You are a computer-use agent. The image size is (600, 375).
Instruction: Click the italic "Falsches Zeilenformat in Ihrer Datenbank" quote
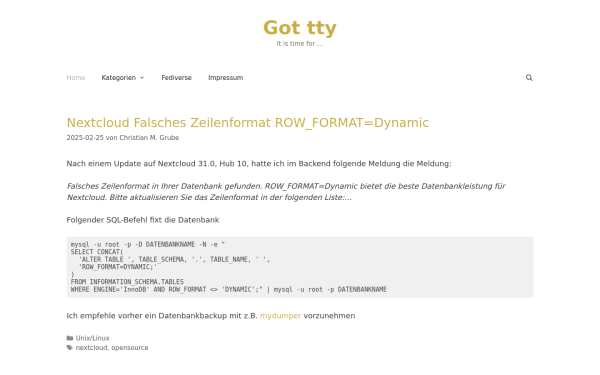[x=286, y=192]
